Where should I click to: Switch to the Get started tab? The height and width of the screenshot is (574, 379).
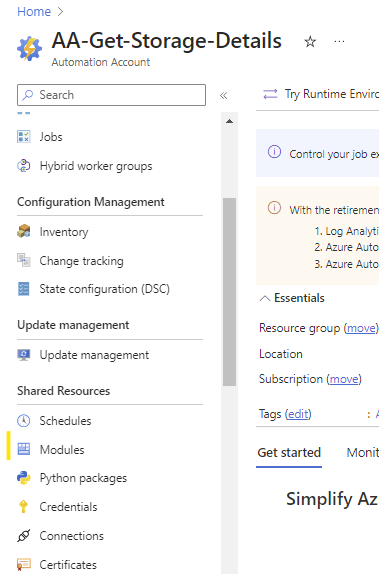point(289,452)
